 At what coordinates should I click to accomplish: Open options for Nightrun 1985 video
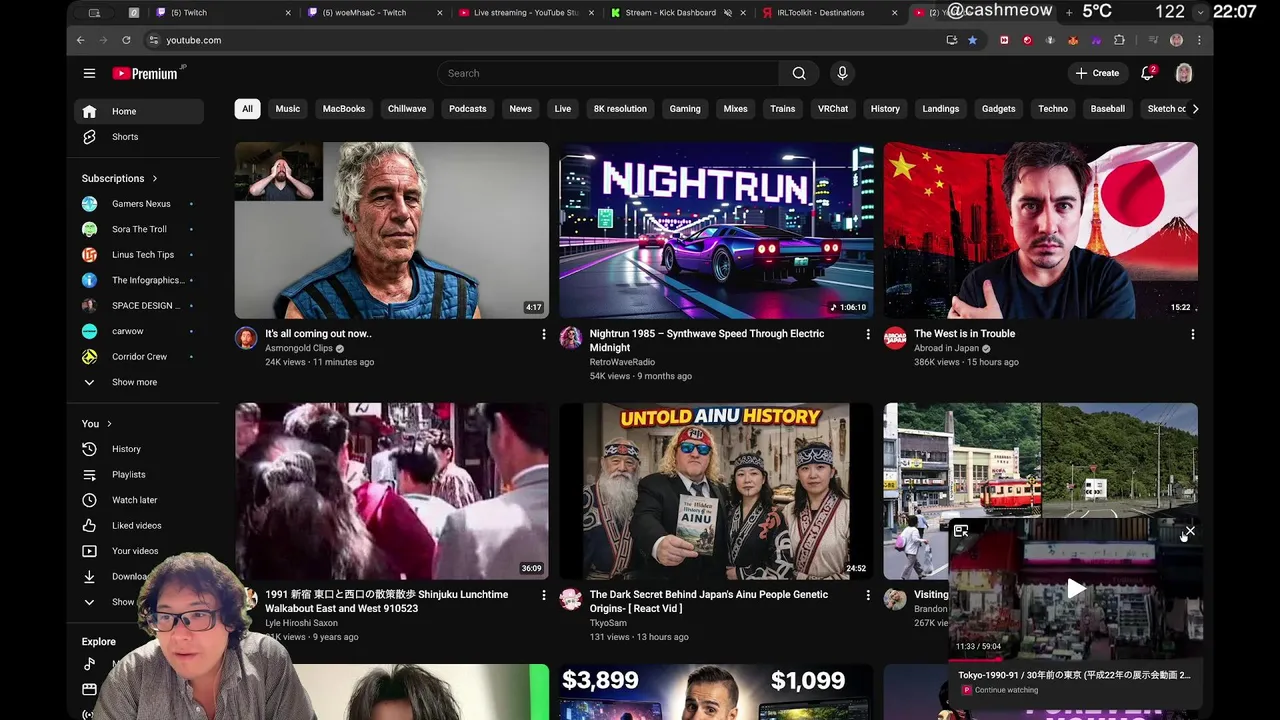(x=868, y=334)
